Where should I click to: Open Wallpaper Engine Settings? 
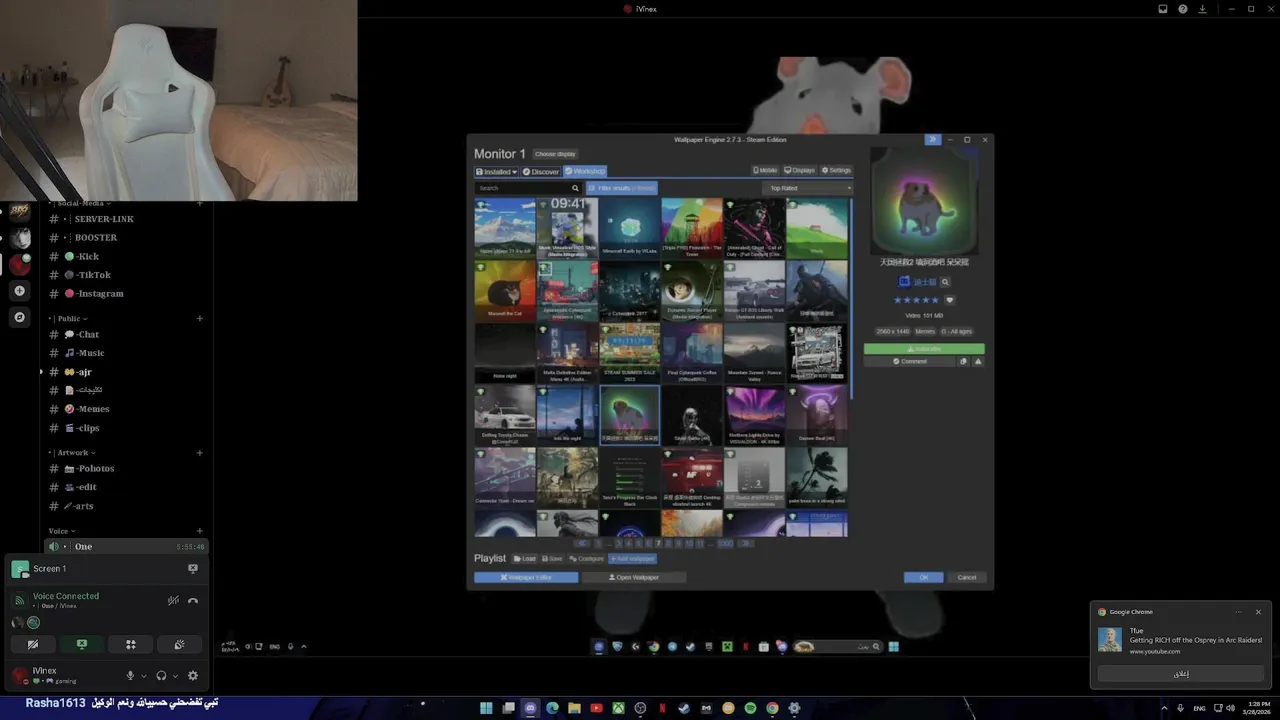tap(836, 171)
